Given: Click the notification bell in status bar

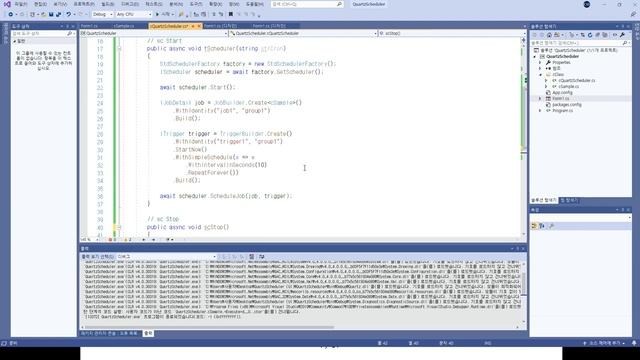Looking at the screenshot, I should [634, 343].
